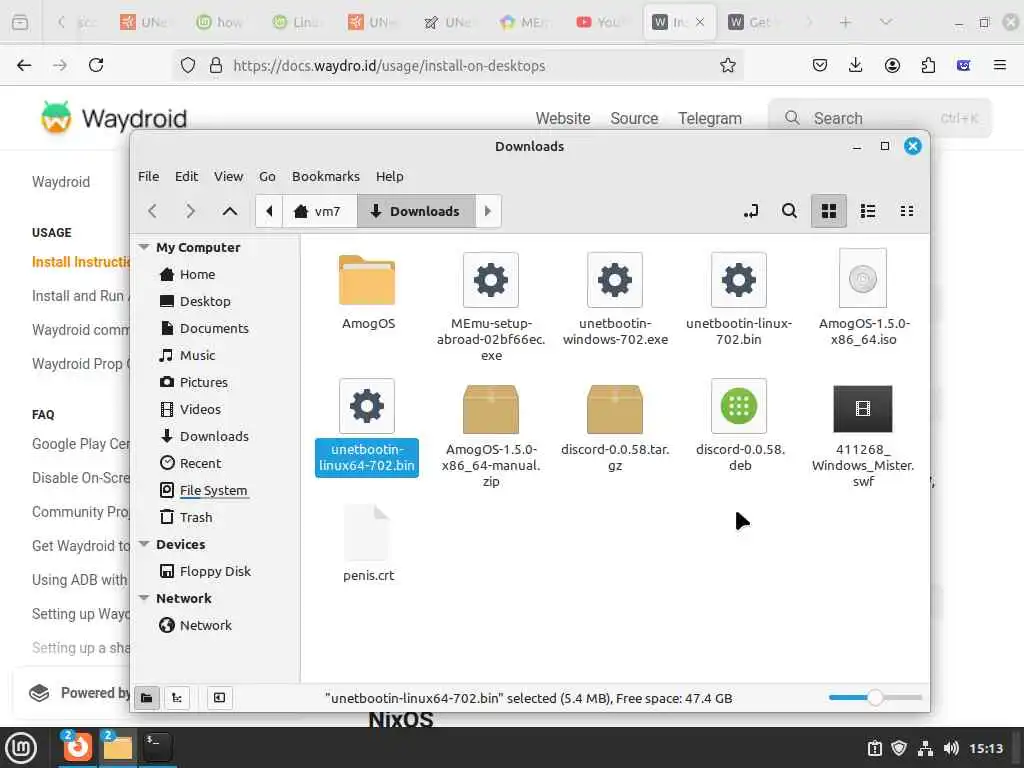The width and height of the screenshot is (1024, 768).
Task: Open browser downloads panel
Action: [x=856, y=65]
